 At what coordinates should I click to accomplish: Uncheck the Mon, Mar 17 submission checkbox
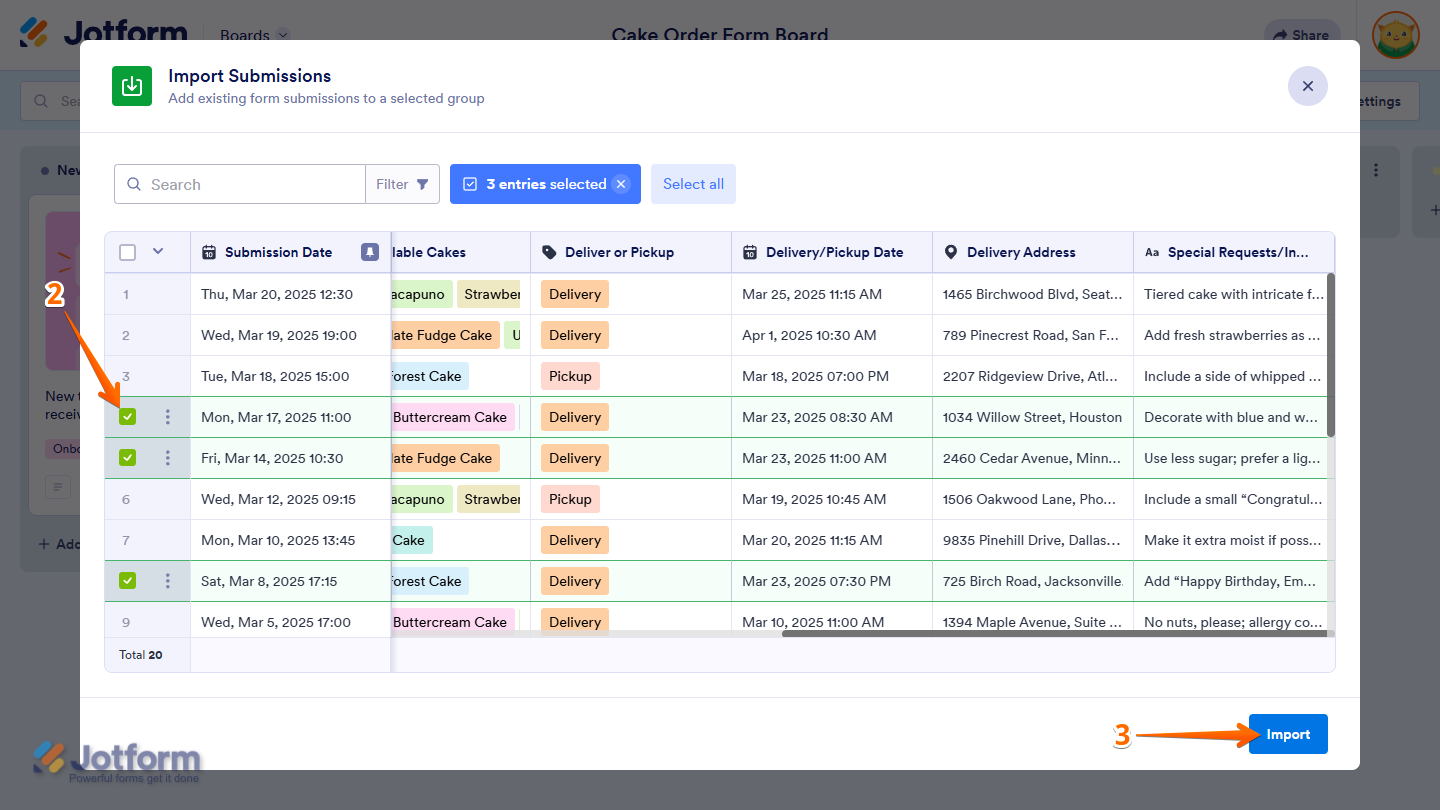127,417
